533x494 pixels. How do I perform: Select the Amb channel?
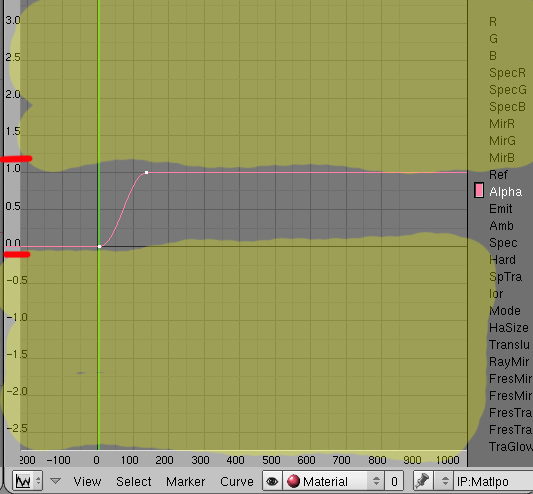click(x=501, y=226)
